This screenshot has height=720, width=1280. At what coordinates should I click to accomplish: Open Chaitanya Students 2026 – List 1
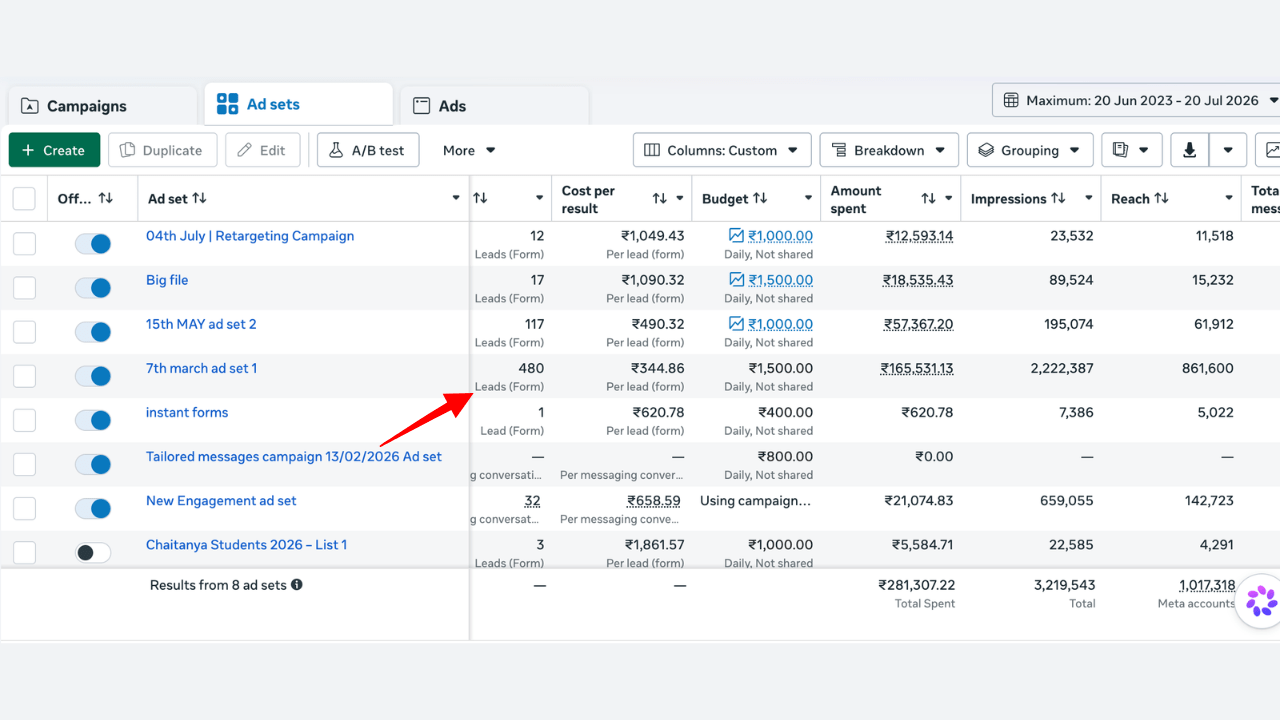pyautogui.click(x=247, y=545)
